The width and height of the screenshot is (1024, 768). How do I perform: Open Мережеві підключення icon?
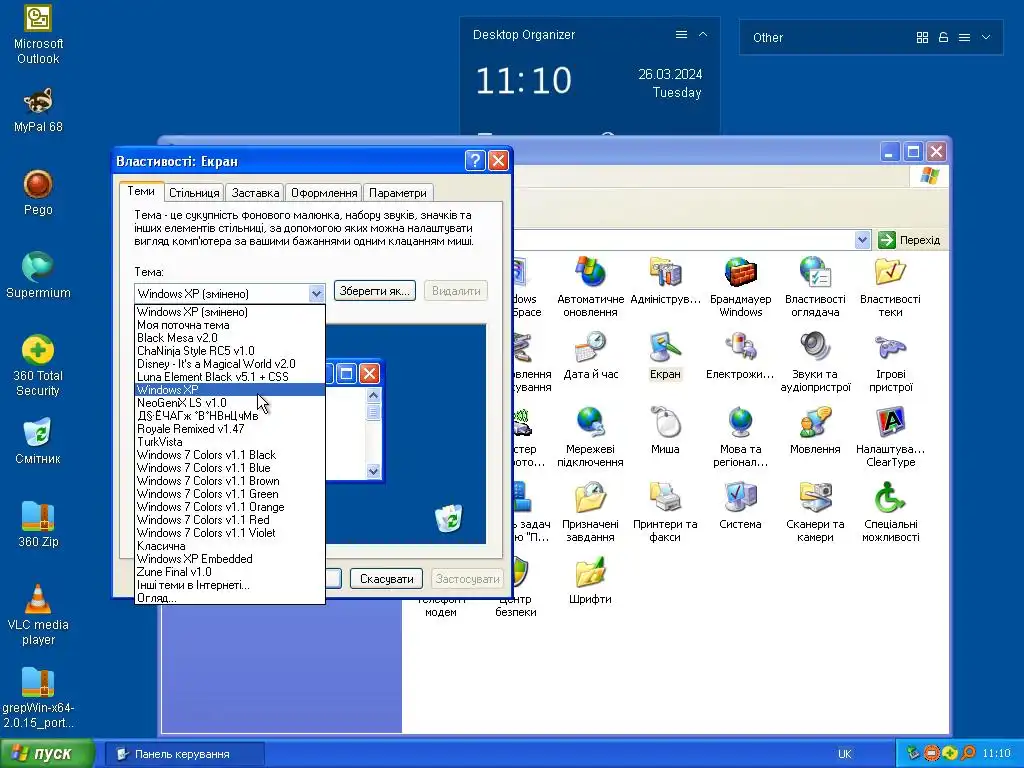(x=590, y=438)
